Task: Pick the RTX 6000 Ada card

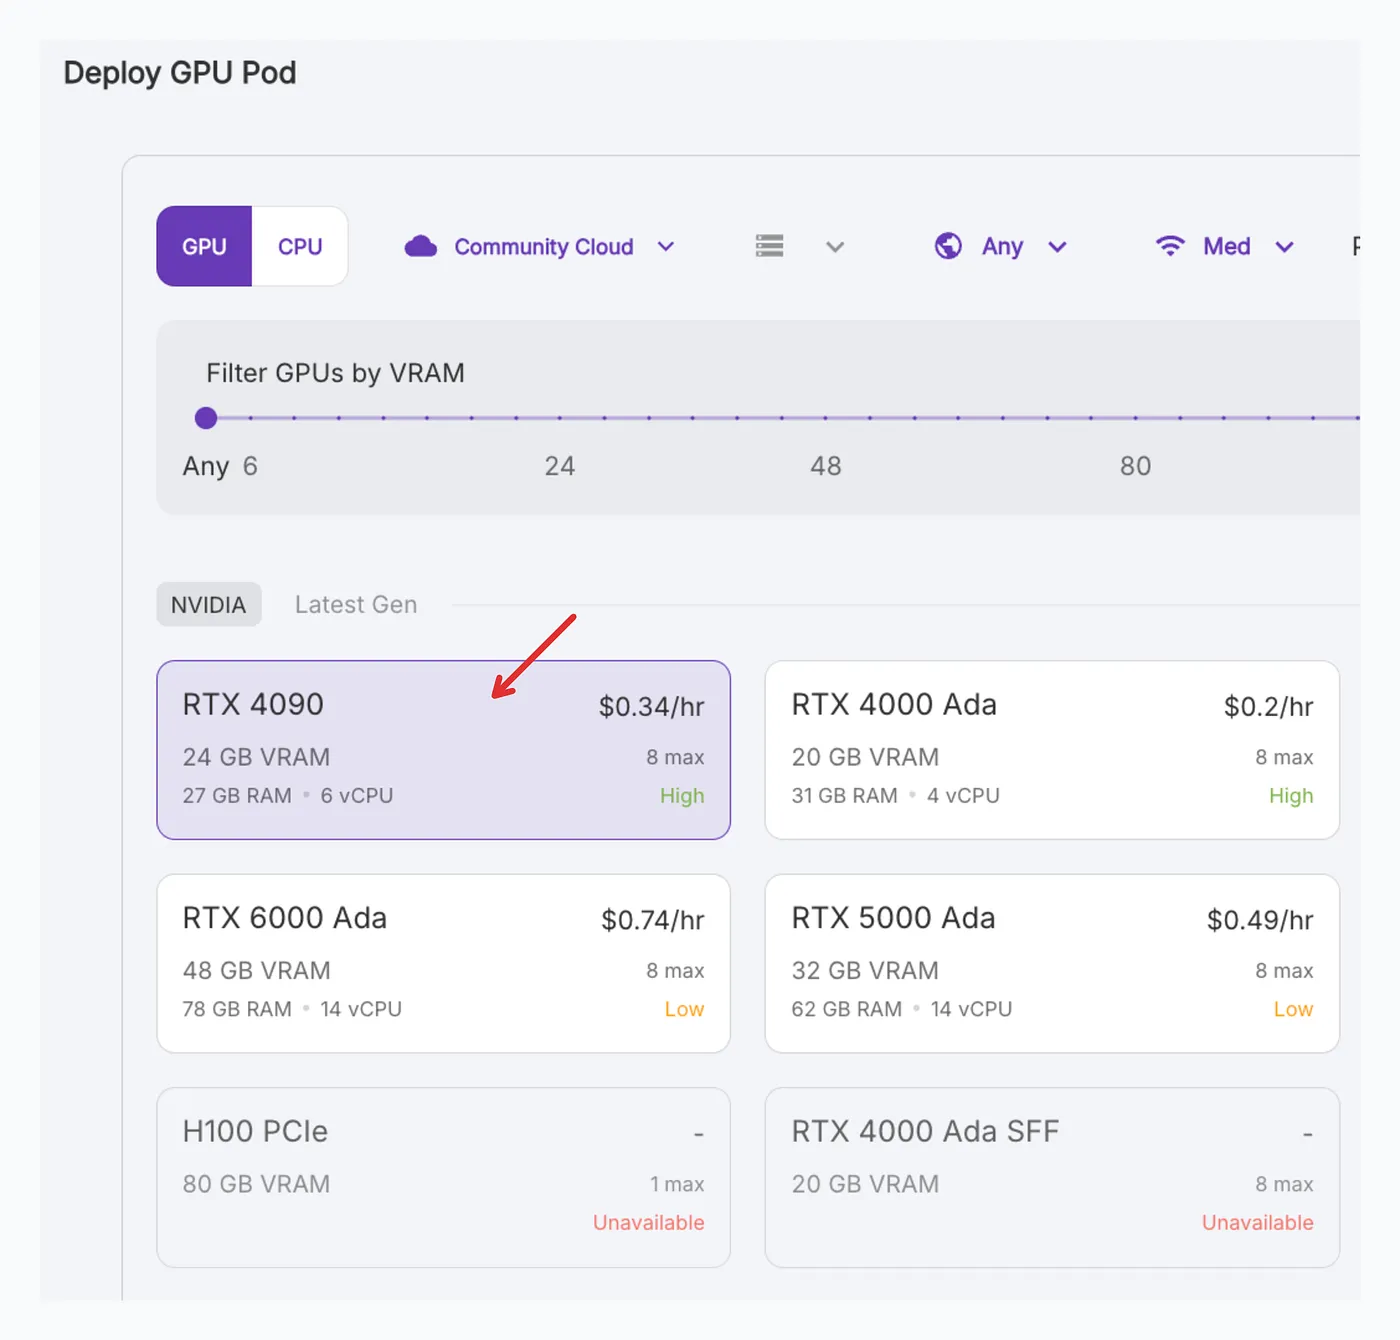Action: [x=443, y=963]
